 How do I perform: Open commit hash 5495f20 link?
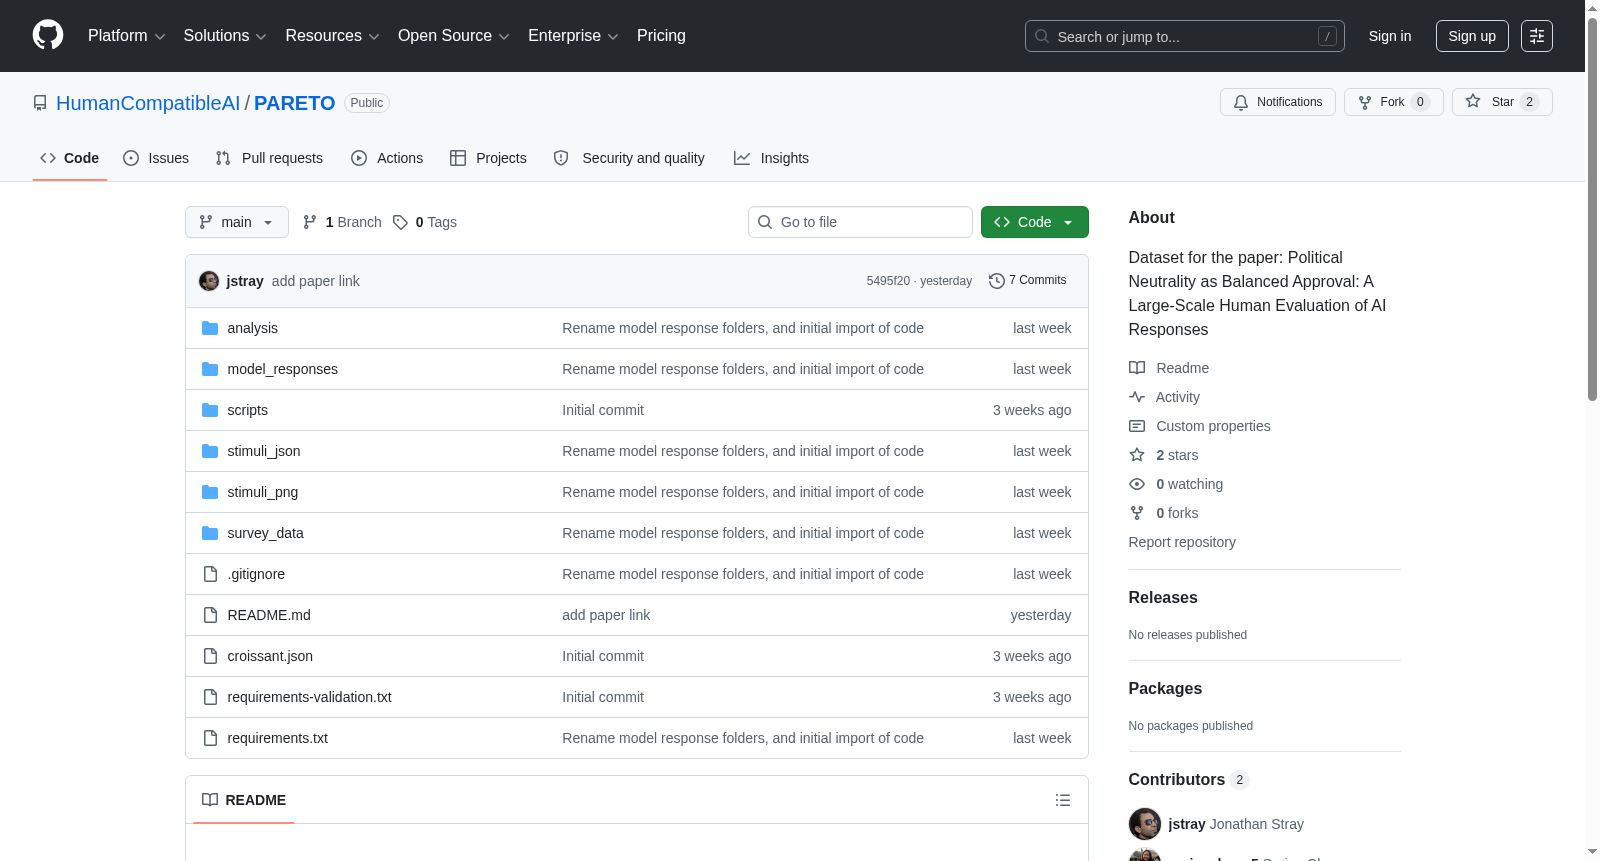(888, 281)
